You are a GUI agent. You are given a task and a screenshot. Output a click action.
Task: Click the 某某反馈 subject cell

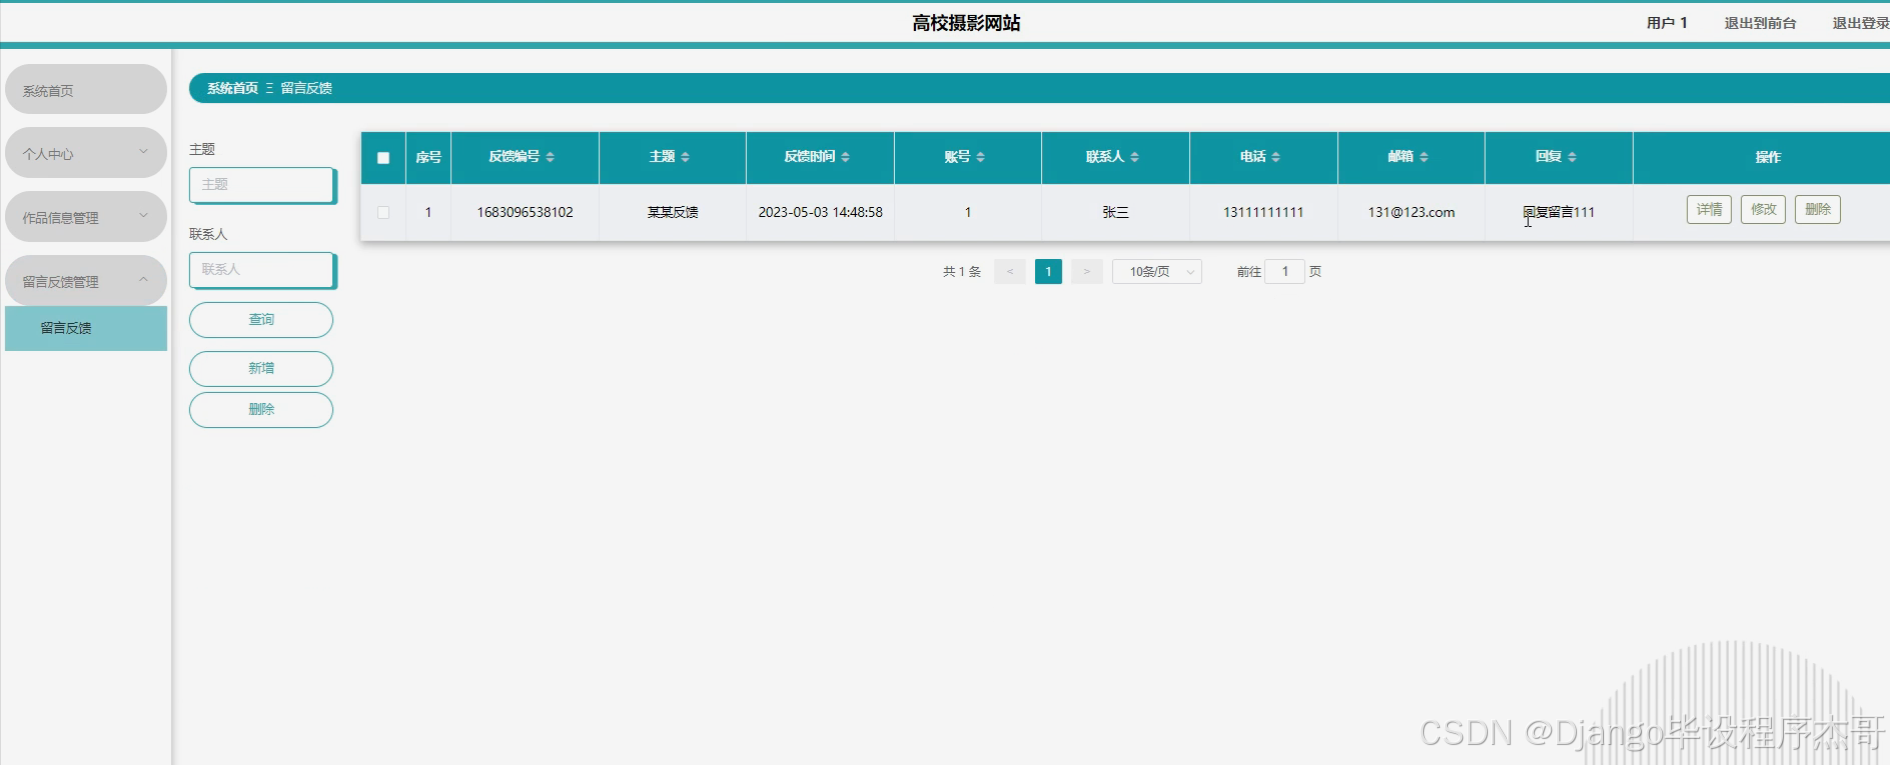[672, 212]
